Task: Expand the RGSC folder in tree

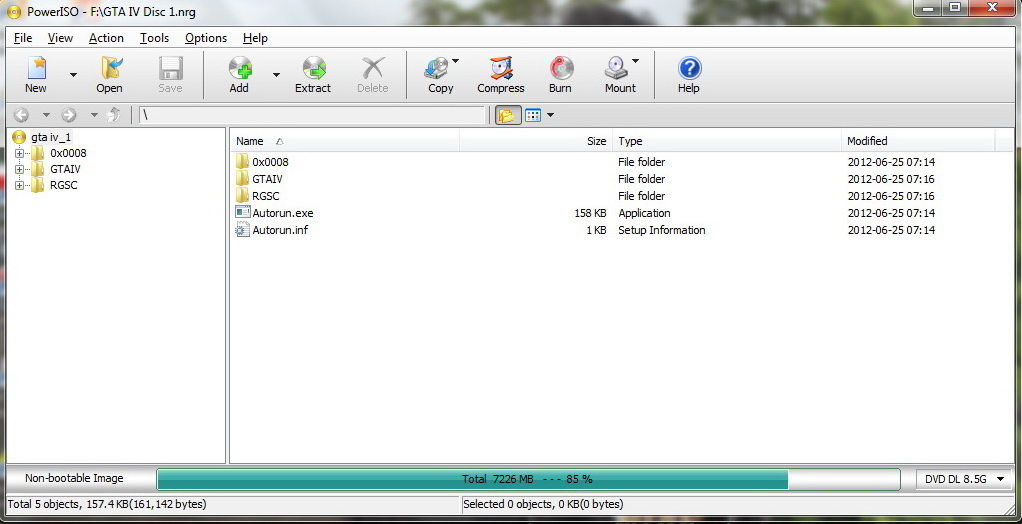Action: point(19,185)
